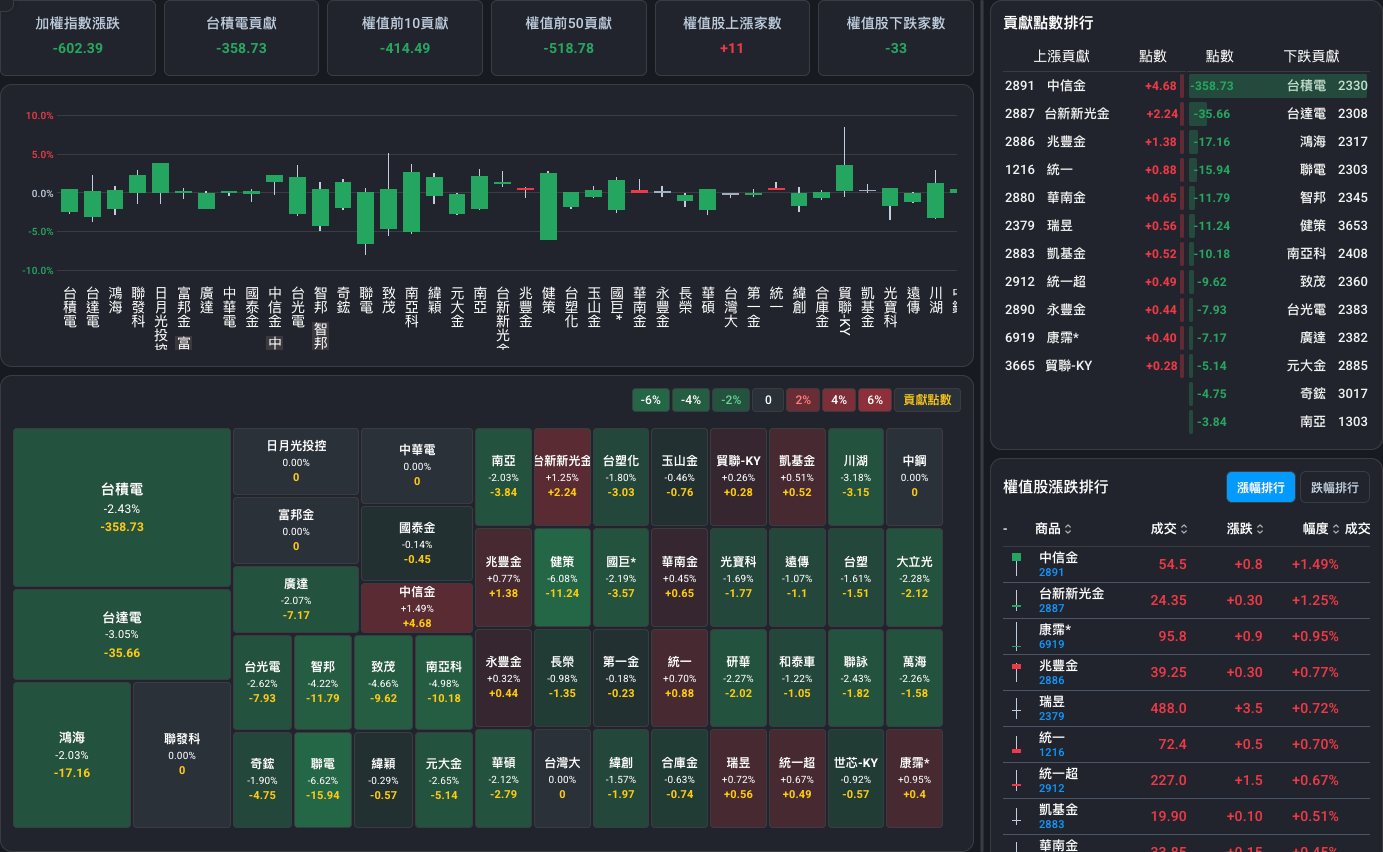
Task: Click the 貢獻點數 legend button above heatmap
Action: pyautogui.click(x=927, y=400)
